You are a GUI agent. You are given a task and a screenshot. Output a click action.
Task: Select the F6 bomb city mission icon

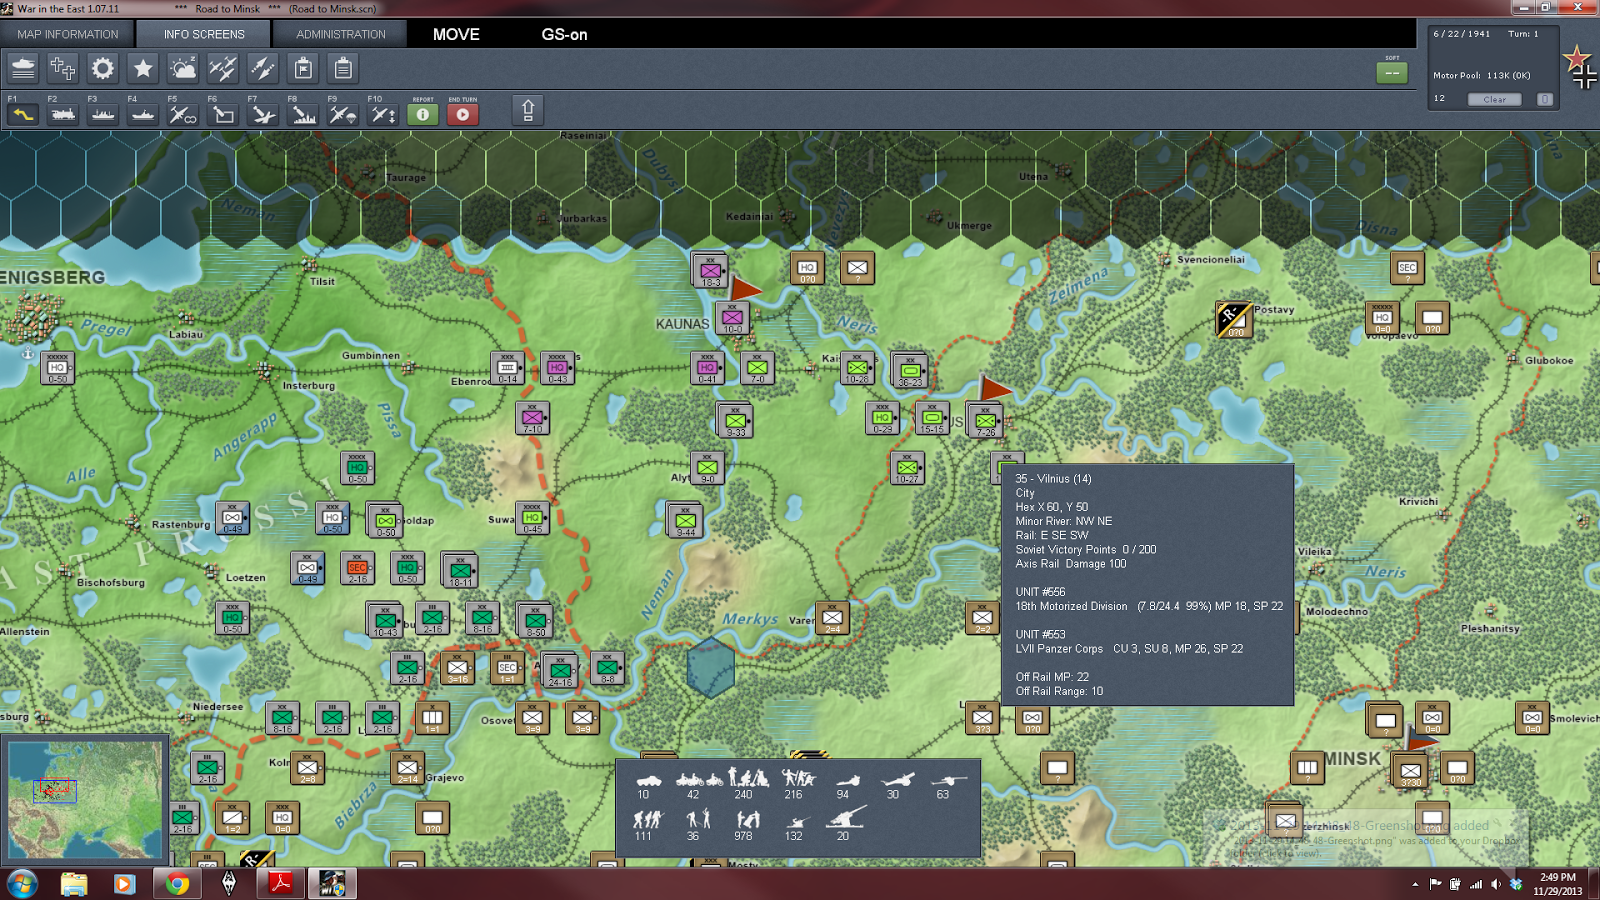point(221,115)
